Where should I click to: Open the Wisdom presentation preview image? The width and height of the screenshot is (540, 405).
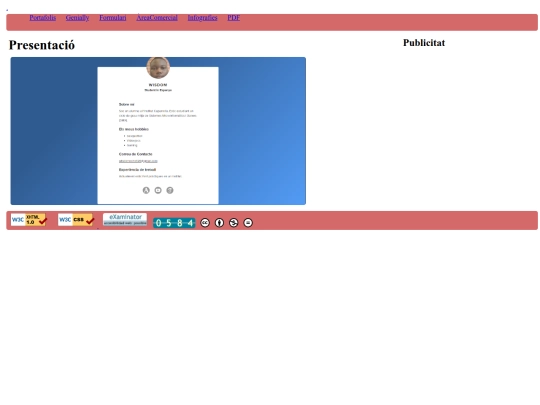[x=158, y=131]
